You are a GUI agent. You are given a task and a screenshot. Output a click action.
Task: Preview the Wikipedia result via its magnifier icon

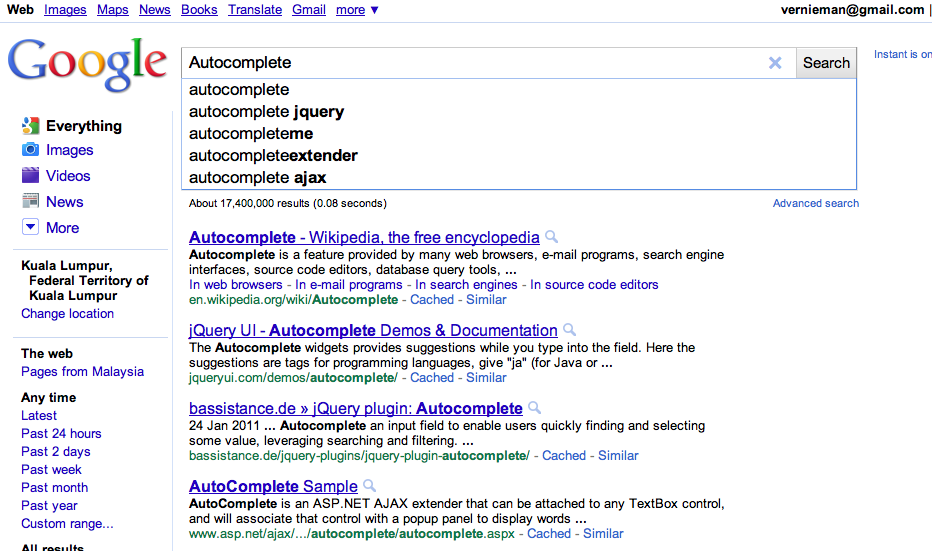coord(552,237)
